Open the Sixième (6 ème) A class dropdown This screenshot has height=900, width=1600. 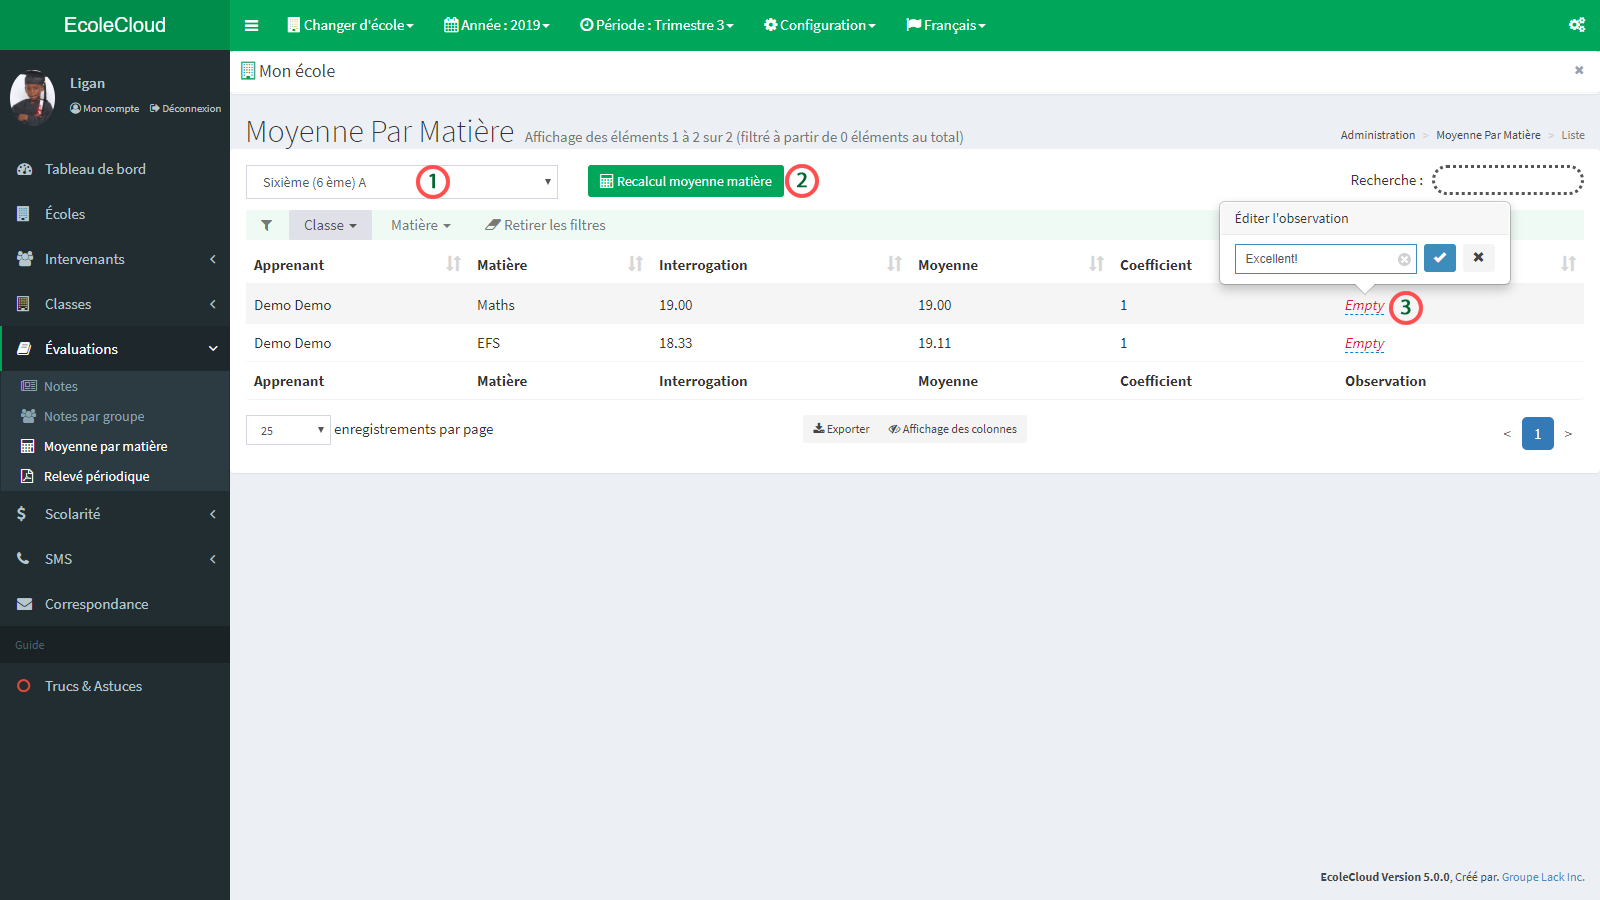point(401,182)
